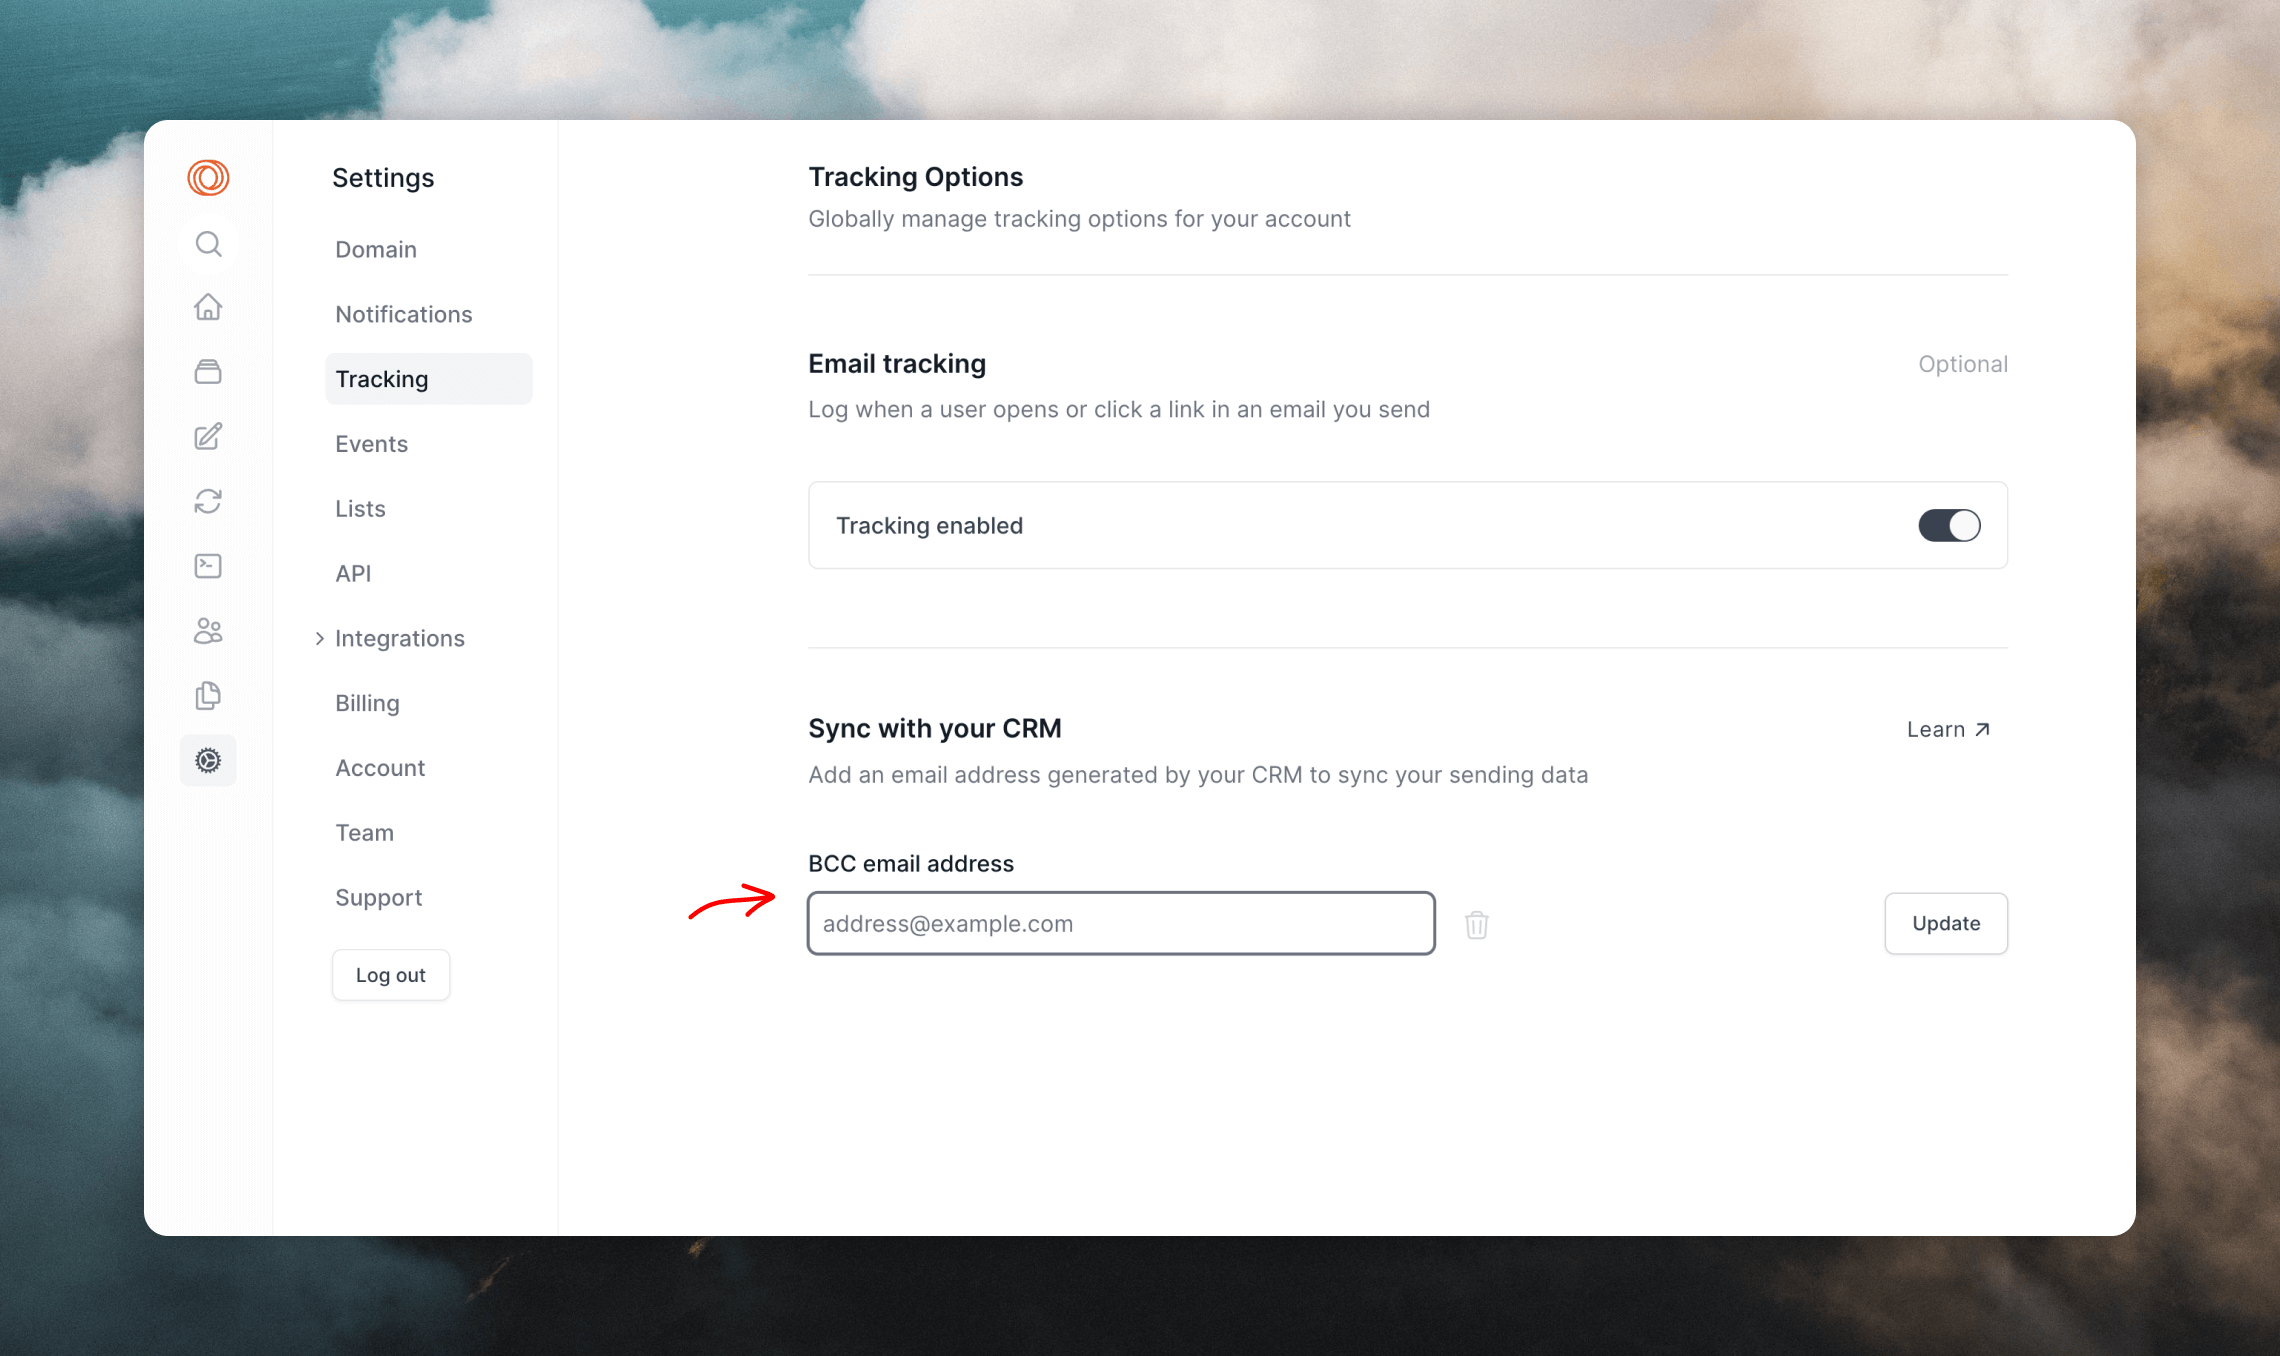Click the settings gear icon in sidebar
The height and width of the screenshot is (1356, 2280).
point(208,761)
